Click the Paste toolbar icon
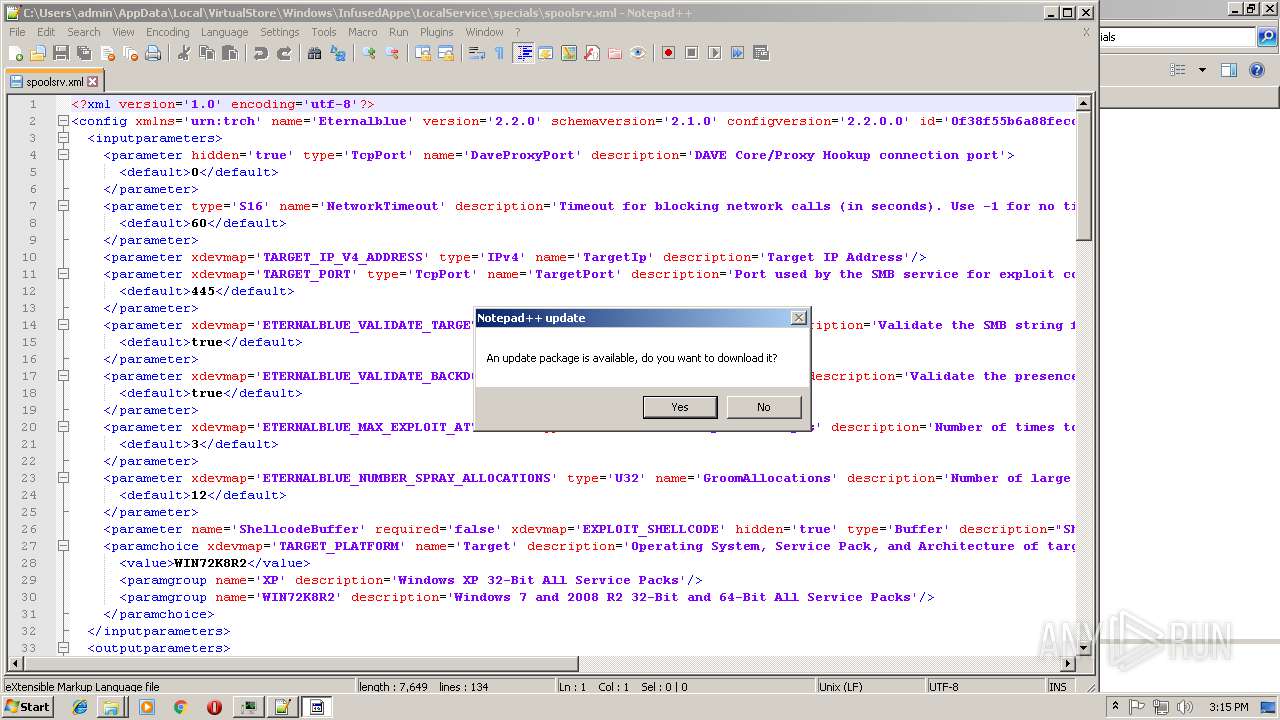 coord(230,53)
